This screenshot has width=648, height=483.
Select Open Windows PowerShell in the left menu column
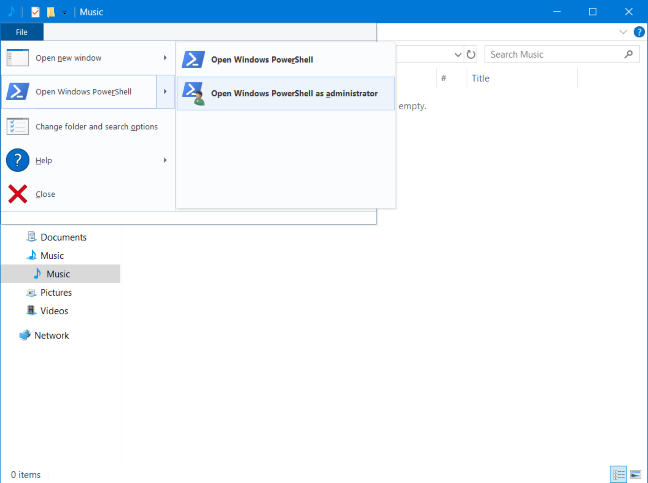[79, 92]
